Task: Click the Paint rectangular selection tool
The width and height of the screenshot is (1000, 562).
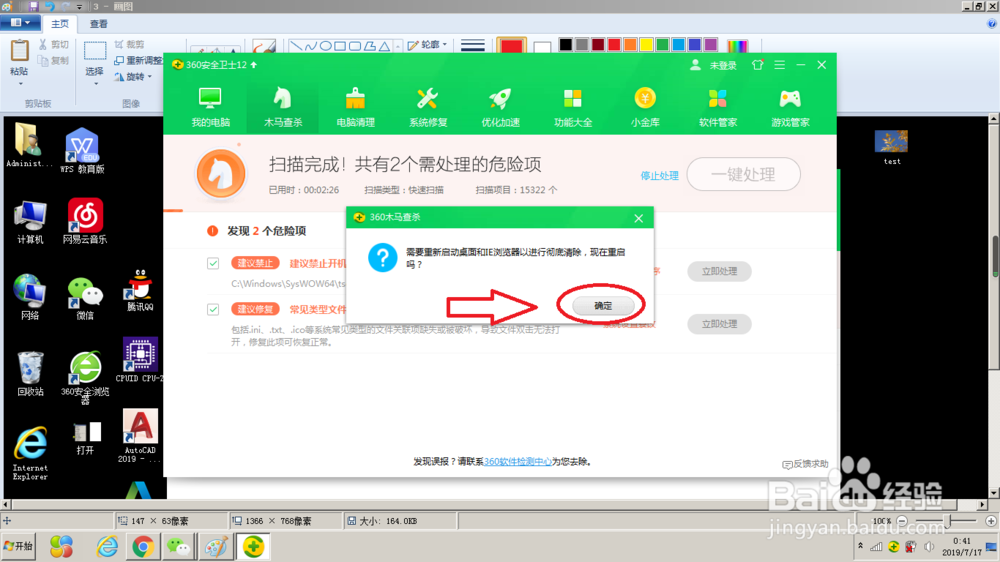Action: click(95, 51)
